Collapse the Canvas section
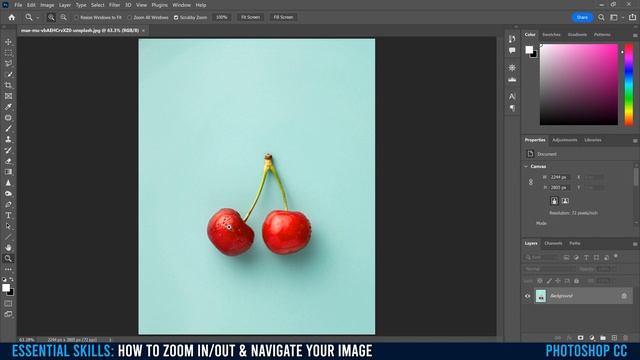The image size is (640, 360). coord(526,167)
